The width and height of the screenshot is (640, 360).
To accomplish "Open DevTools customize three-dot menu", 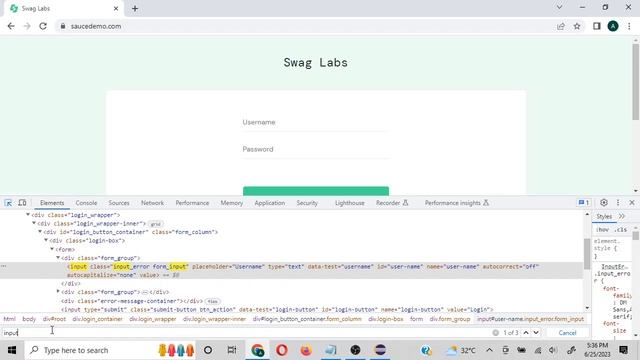I will 618,203.
